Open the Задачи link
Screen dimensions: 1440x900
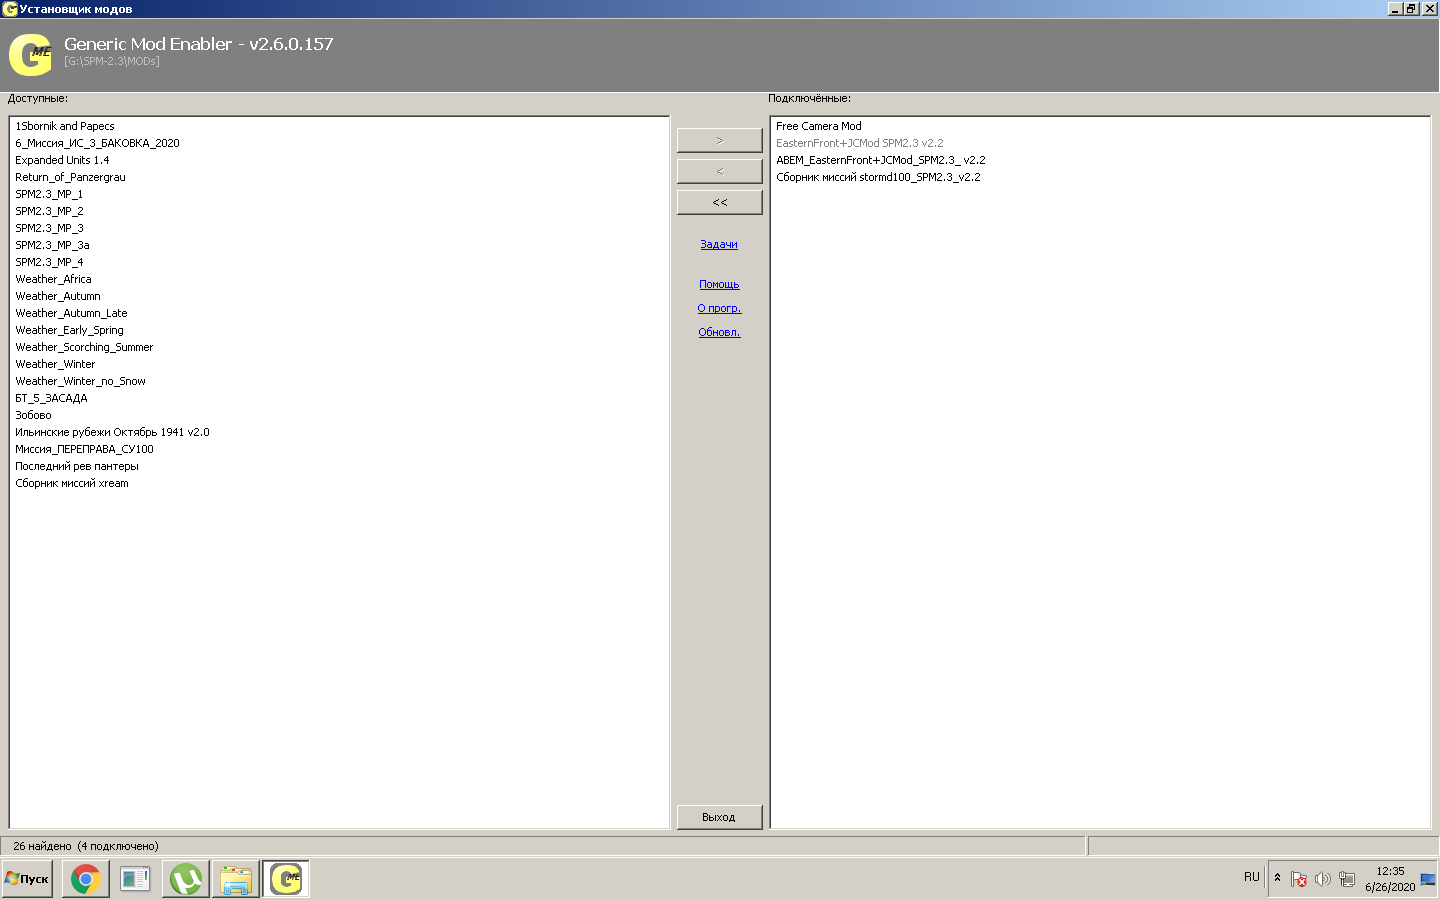click(719, 244)
